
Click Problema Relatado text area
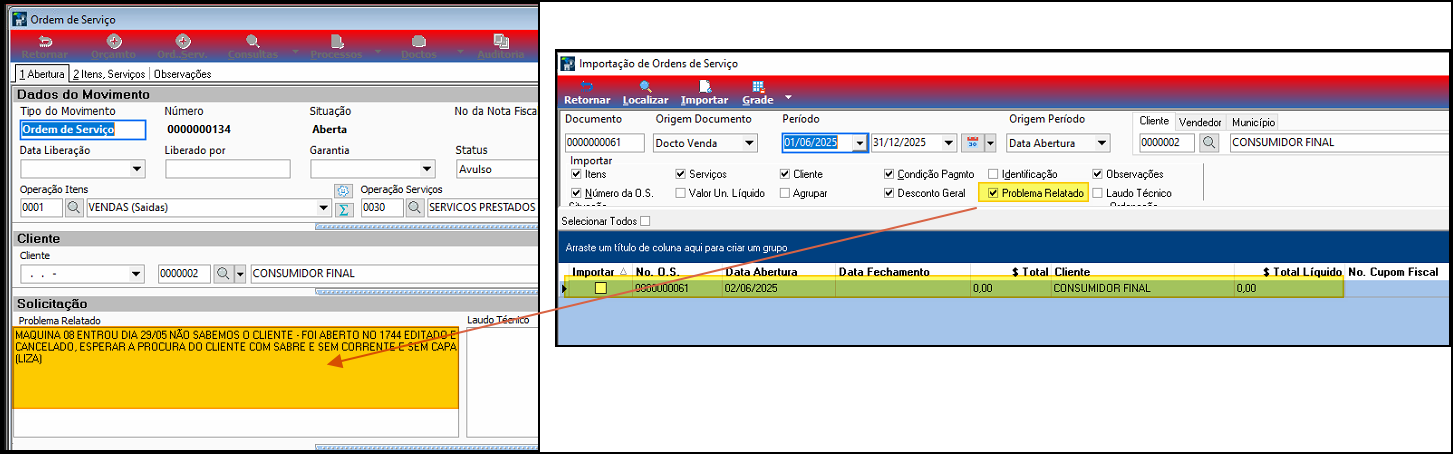click(x=235, y=381)
